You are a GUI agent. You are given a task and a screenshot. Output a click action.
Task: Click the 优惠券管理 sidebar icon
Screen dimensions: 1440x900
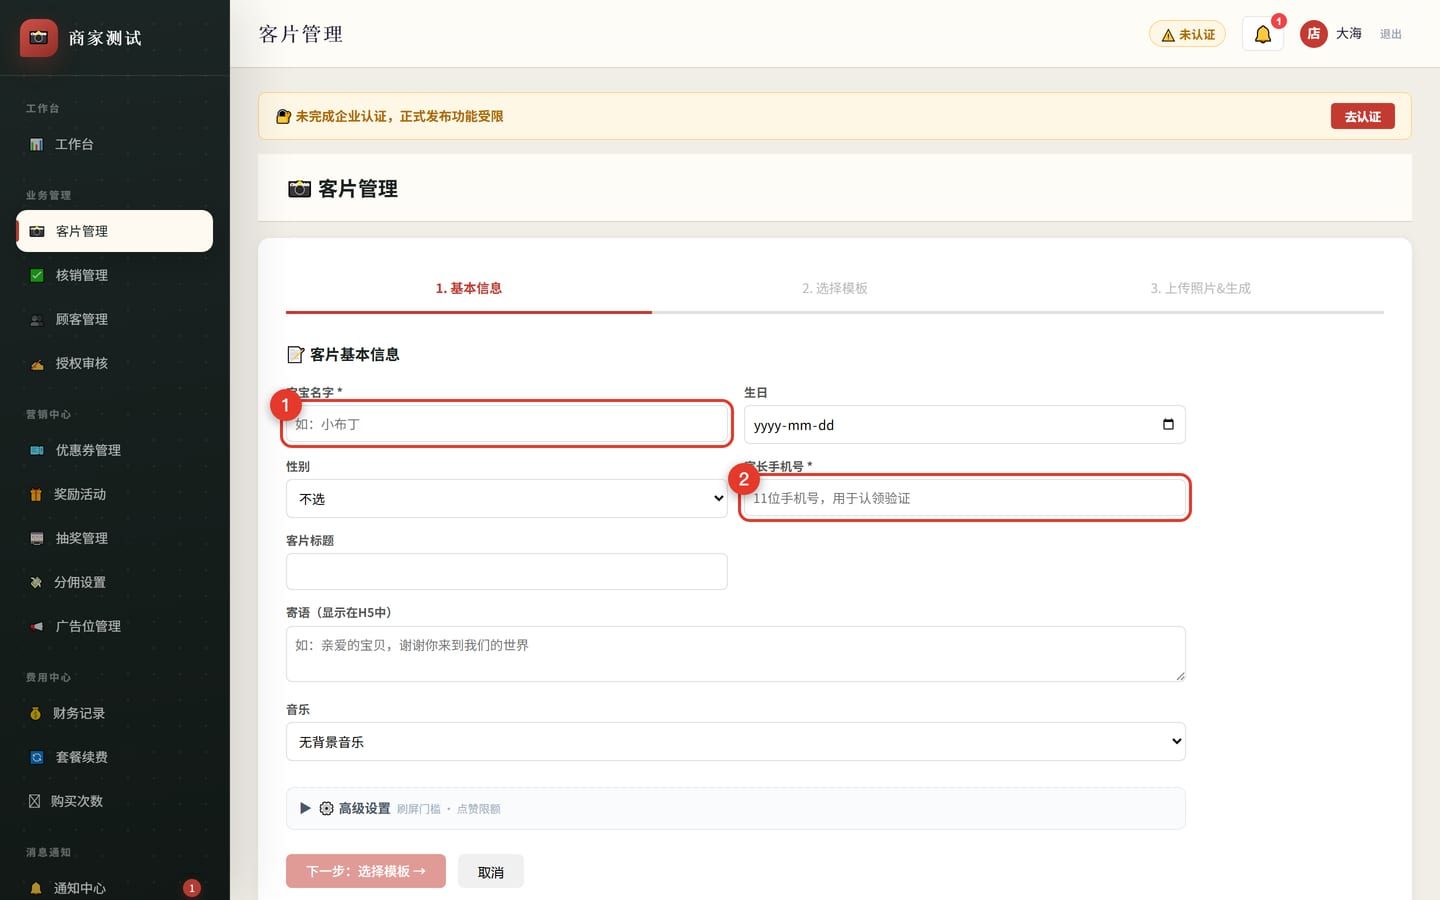[37, 450]
